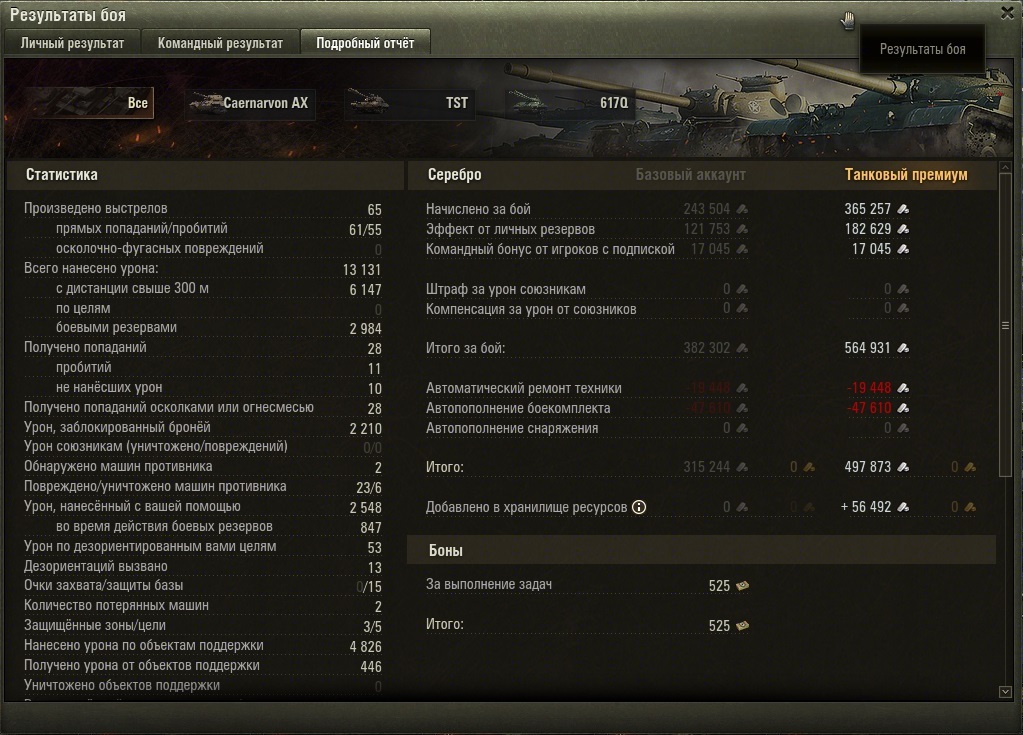Open the Личный результат tab
1023x735 pixels.
click(72, 43)
